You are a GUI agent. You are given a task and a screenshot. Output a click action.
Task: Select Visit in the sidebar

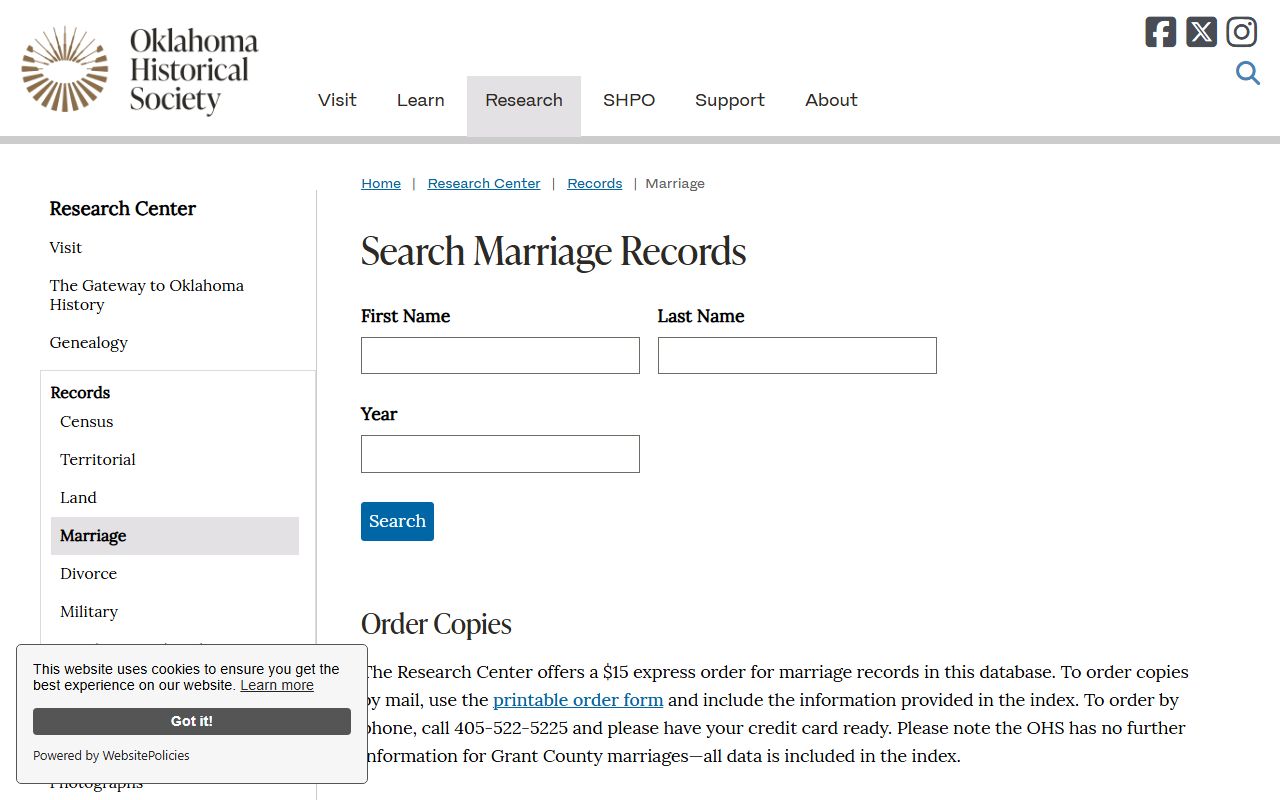[66, 247]
